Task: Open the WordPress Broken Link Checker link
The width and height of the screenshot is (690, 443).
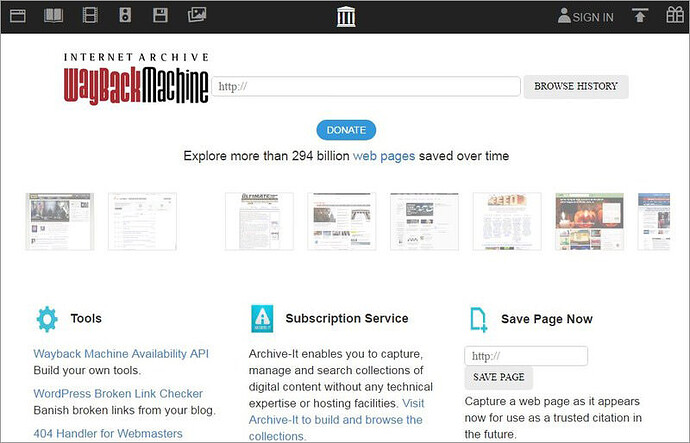Action: pos(118,393)
